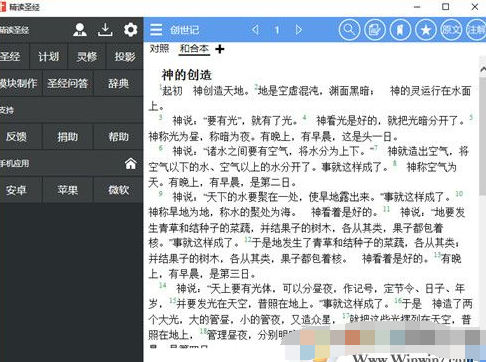Click the 捐助 donate button
486x362 pixels.
pyautogui.click(x=68, y=137)
